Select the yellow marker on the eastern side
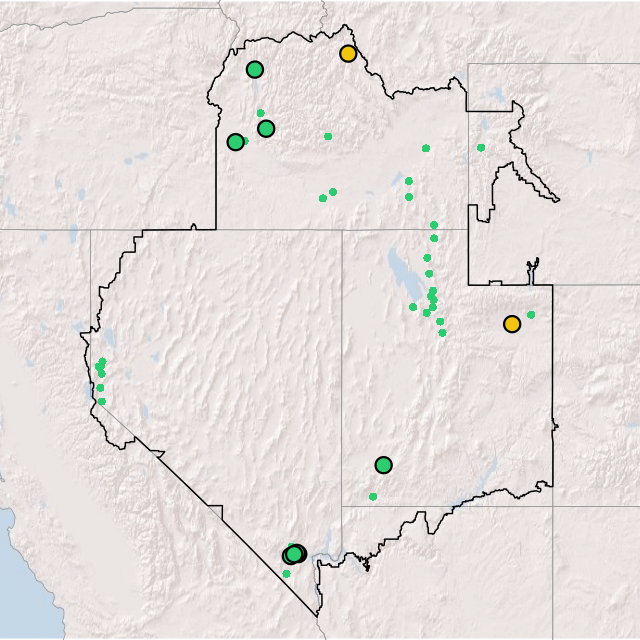Image resolution: width=640 pixels, height=640 pixels. pos(512,324)
